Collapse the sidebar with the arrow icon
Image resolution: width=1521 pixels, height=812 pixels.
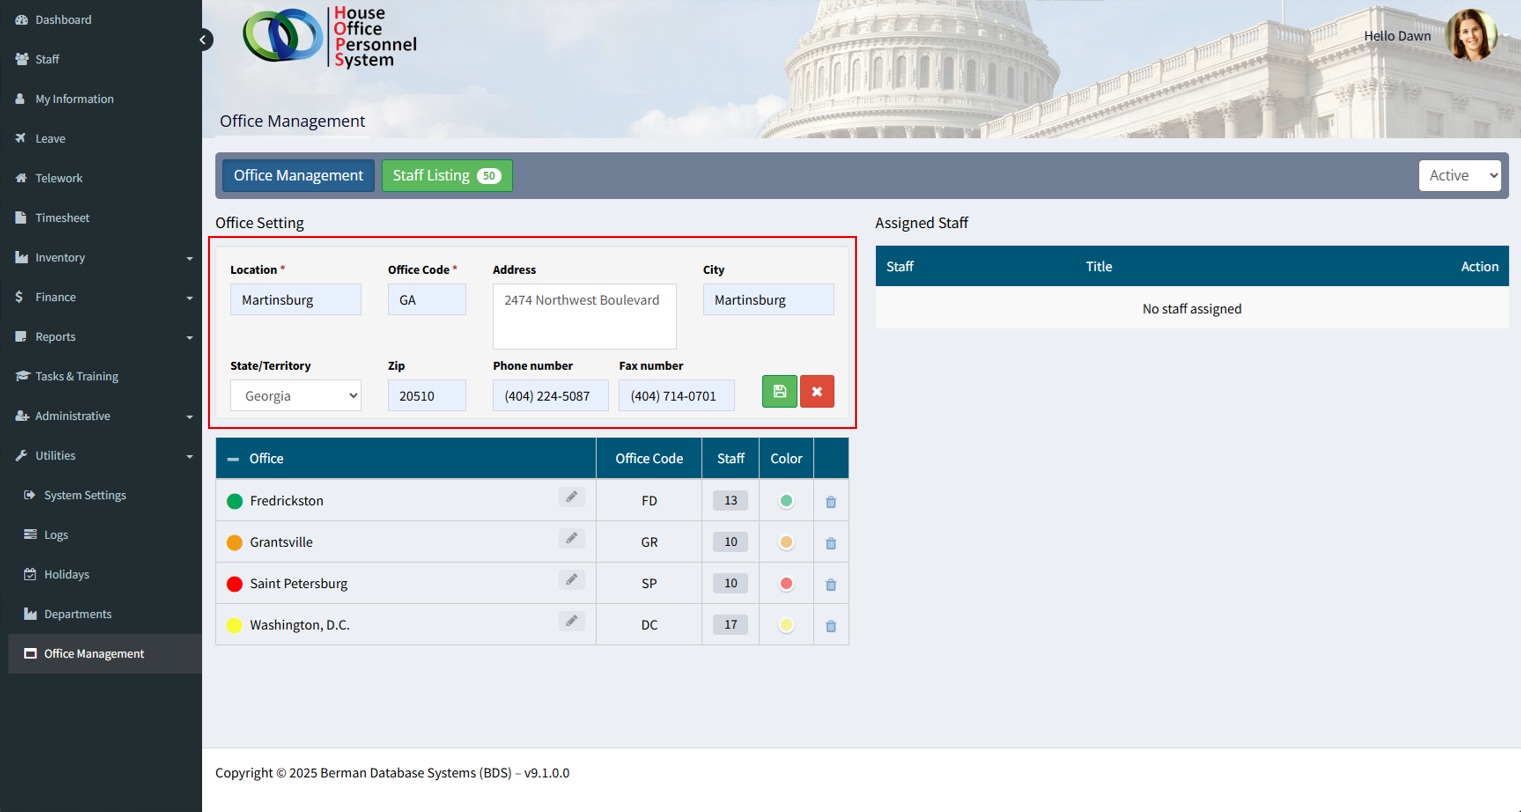(203, 40)
